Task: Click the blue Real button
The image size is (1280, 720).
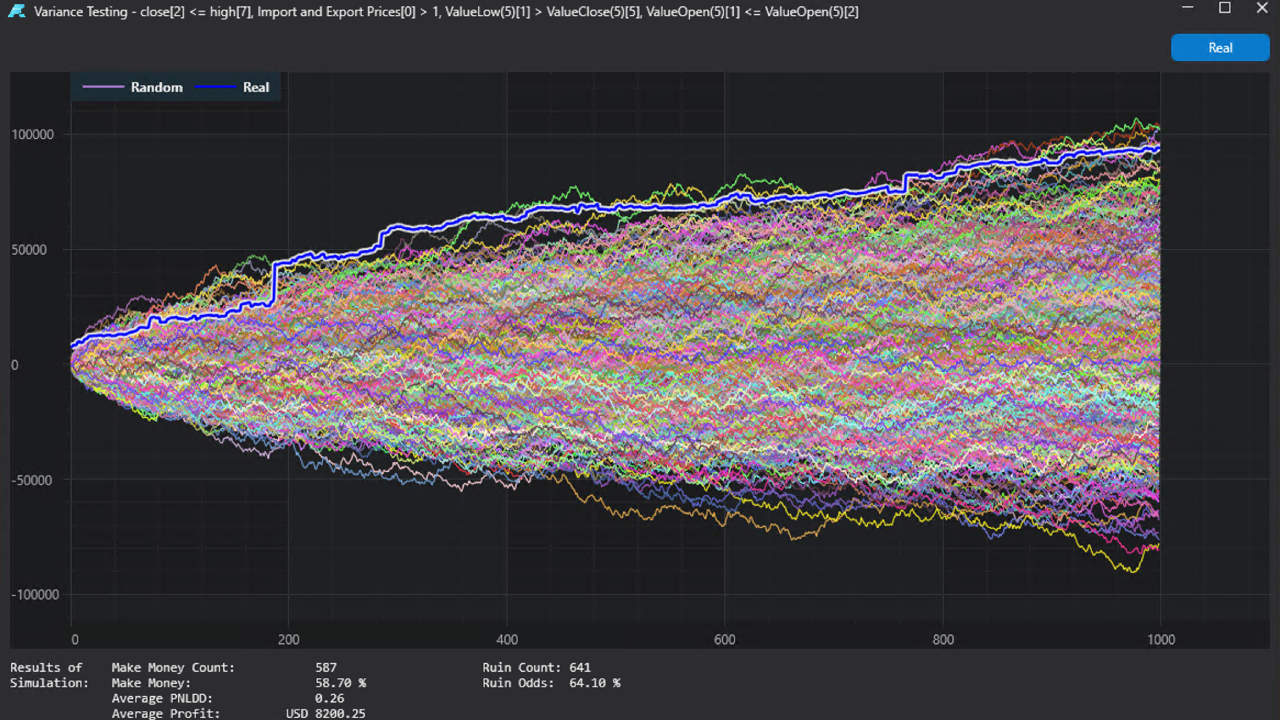Action: tap(1220, 47)
